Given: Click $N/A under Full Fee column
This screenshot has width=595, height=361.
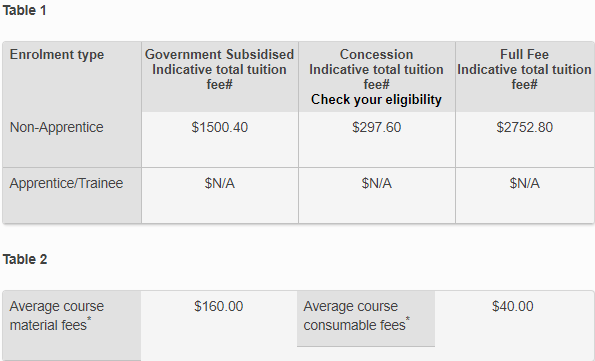Looking at the screenshot, I should pos(524,183).
